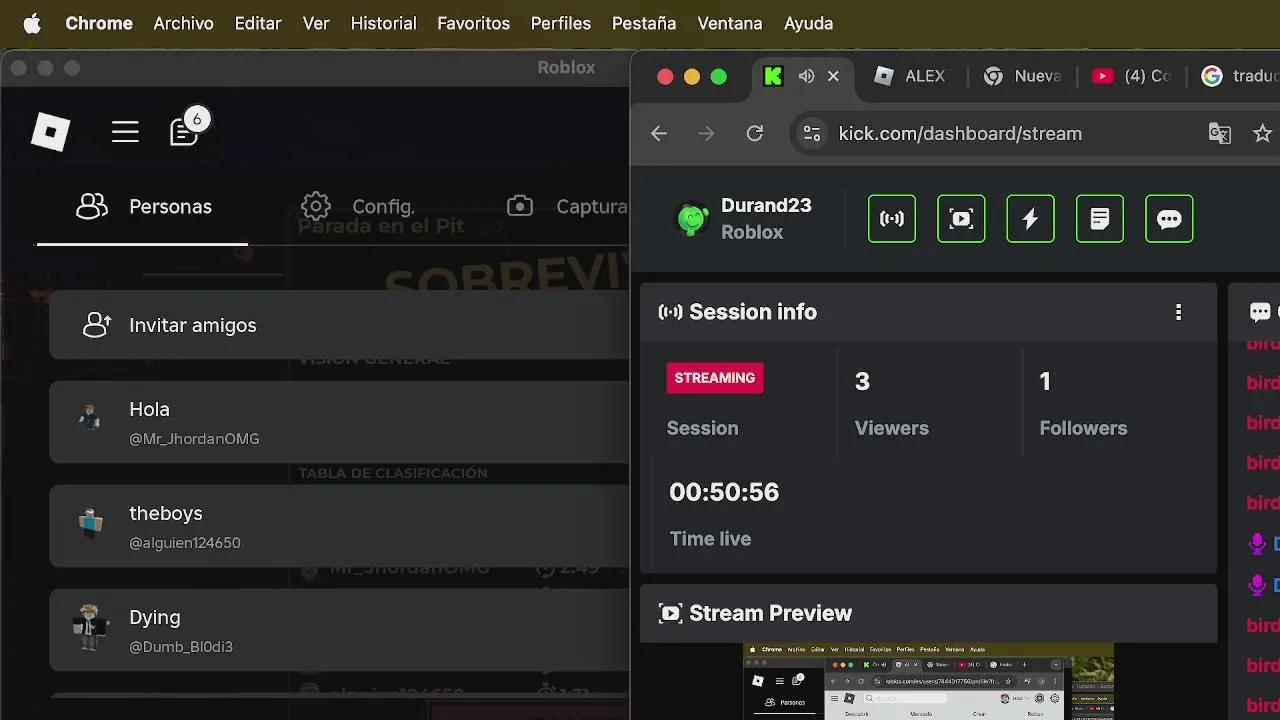1280x720 pixels.
Task: Click the Personas people icon
Action: tap(92, 207)
